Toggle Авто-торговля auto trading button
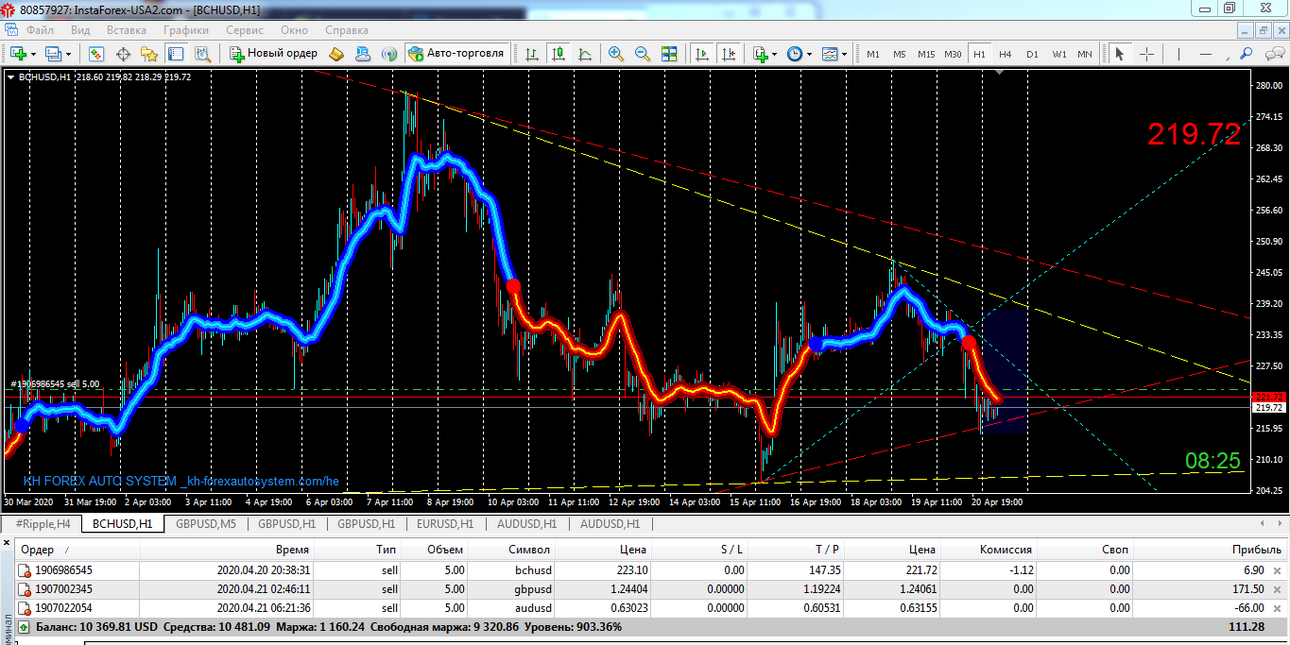Image resolution: width=1290 pixels, height=645 pixels. (458, 53)
